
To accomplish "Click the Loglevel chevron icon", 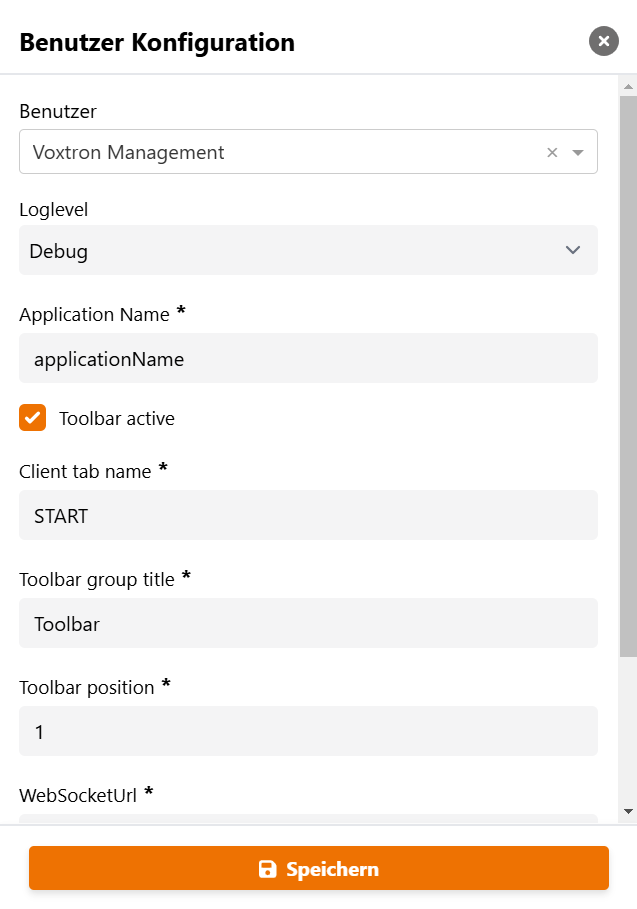I will click(x=573, y=250).
